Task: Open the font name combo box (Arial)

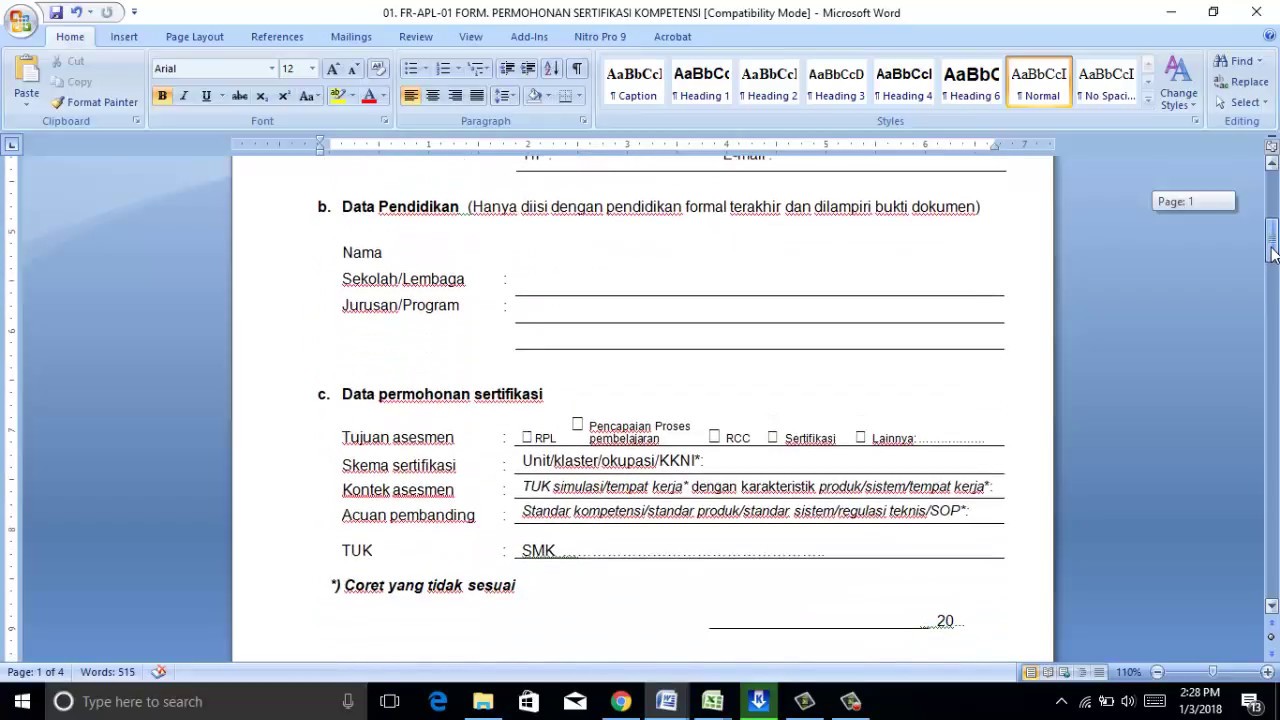Action: click(214, 68)
